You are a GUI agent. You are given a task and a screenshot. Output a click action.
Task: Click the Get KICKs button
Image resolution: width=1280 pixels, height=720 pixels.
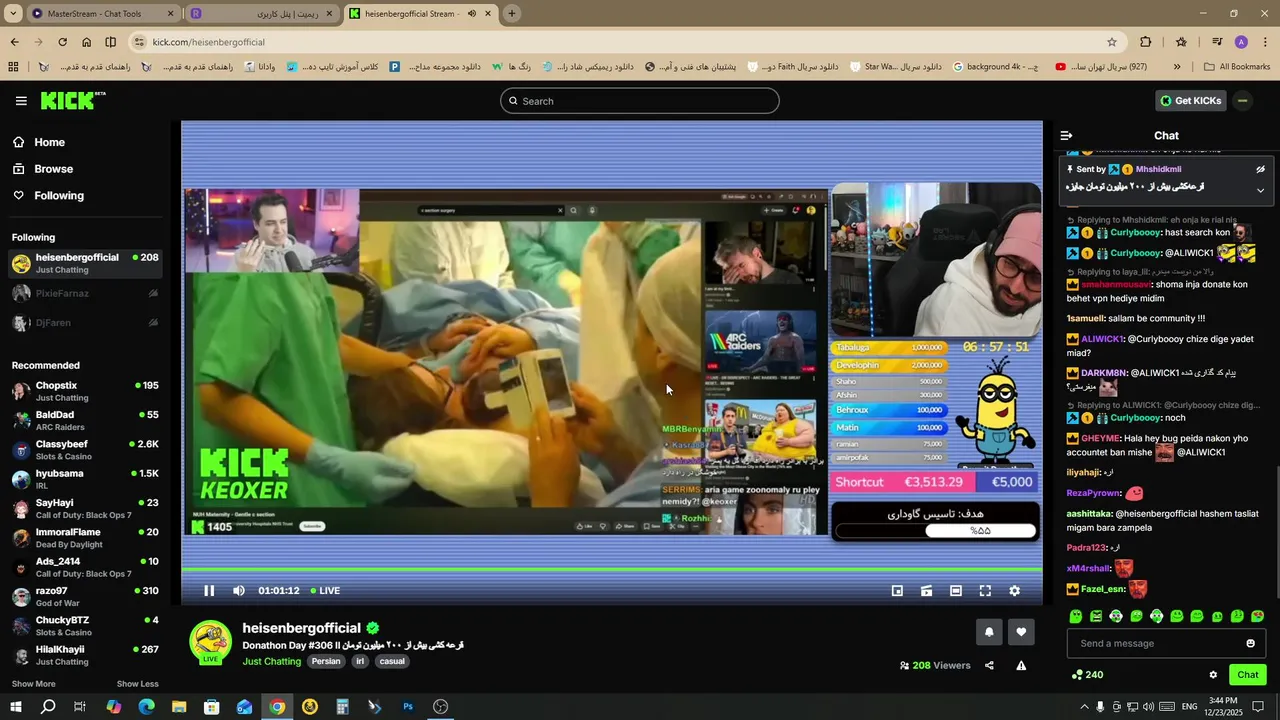pyautogui.click(x=1191, y=101)
